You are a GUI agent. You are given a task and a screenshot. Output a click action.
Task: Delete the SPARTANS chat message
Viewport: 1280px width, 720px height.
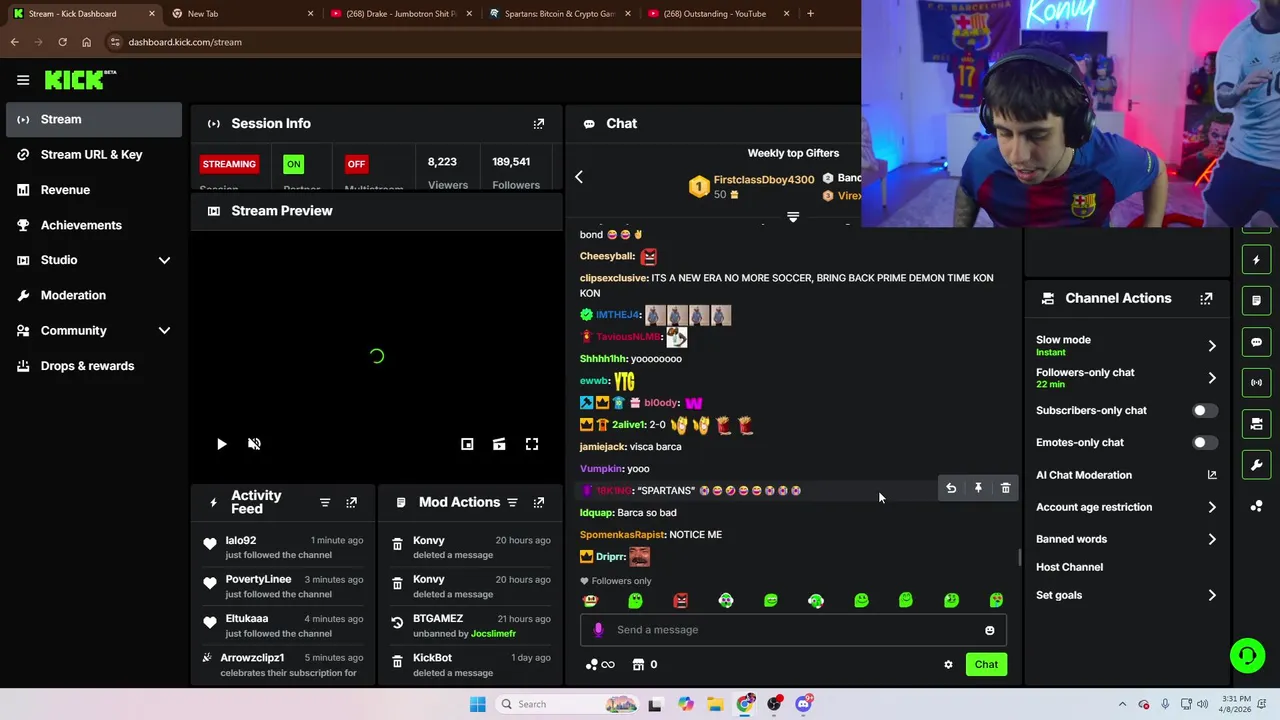pos(1005,488)
